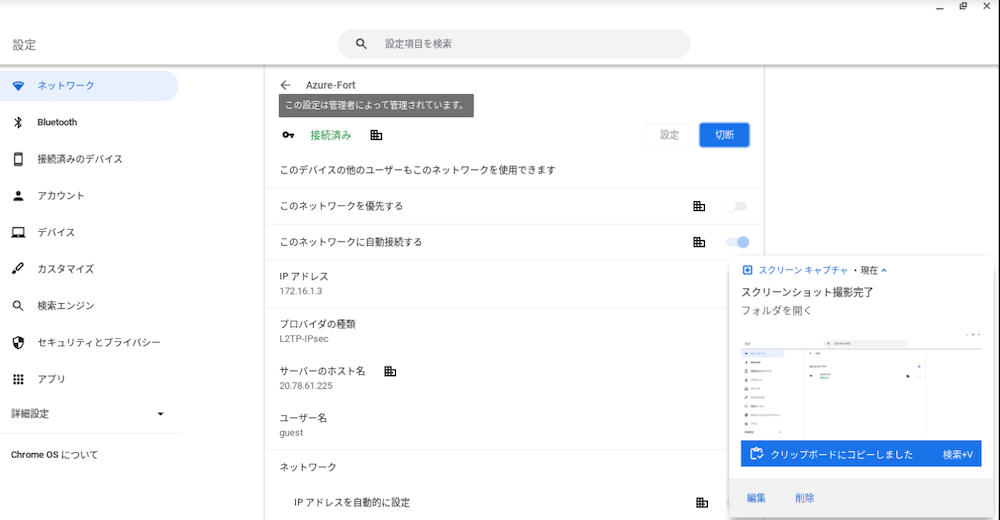Click the VPN key icon
The image size is (1000, 520).
pos(288,135)
